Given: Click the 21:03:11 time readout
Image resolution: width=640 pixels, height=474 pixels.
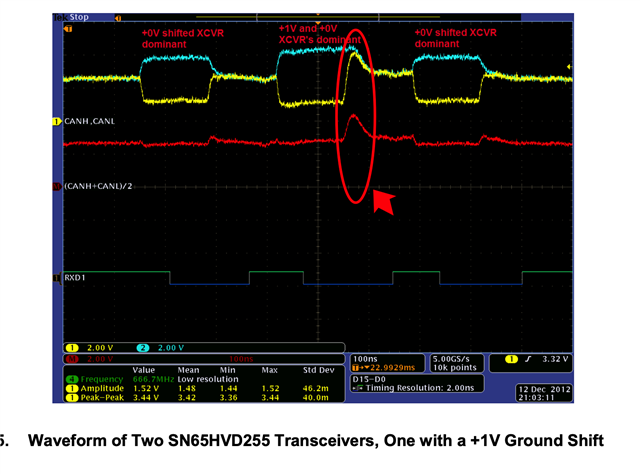Looking at the screenshot, I should [536, 398].
